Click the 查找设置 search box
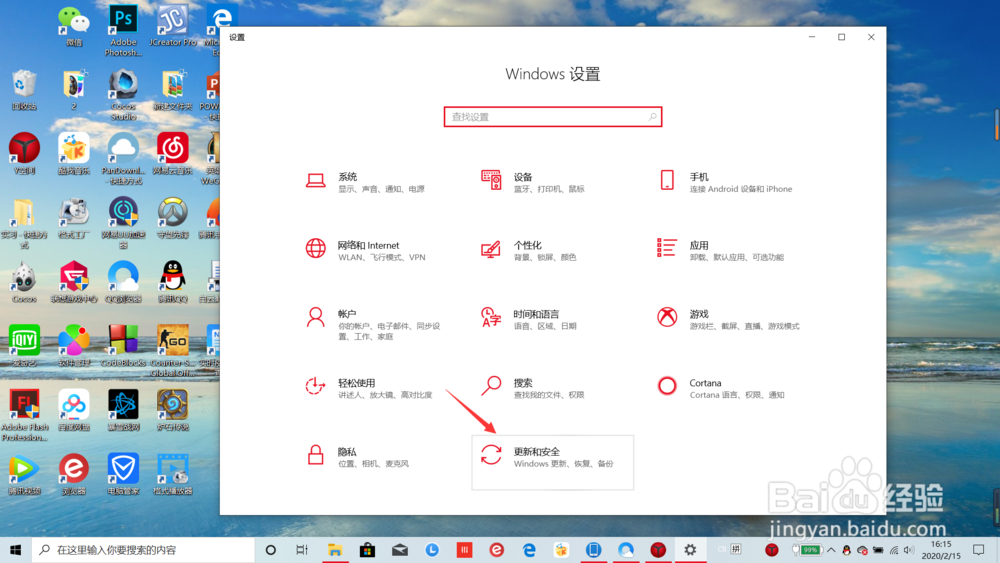 tap(552, 117)
